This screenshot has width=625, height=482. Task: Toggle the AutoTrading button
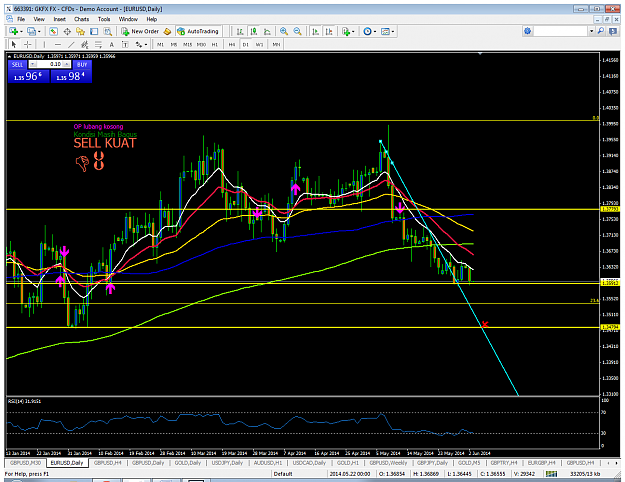click(199, 31)
